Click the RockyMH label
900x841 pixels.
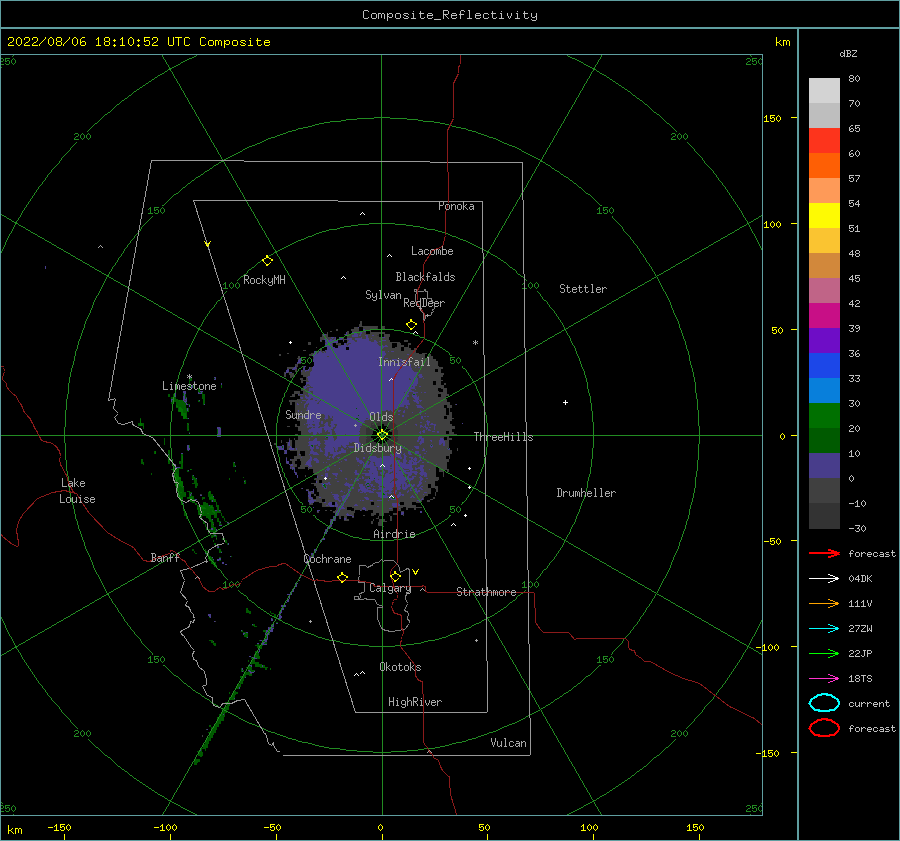pos(264,280)
